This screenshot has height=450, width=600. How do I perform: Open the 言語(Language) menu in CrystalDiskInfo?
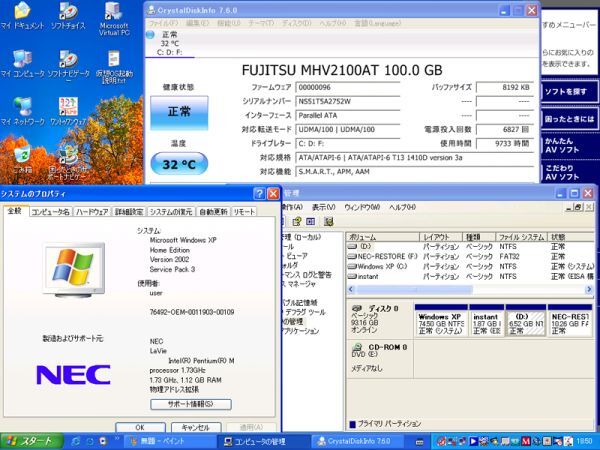click(x=377, y=23)
